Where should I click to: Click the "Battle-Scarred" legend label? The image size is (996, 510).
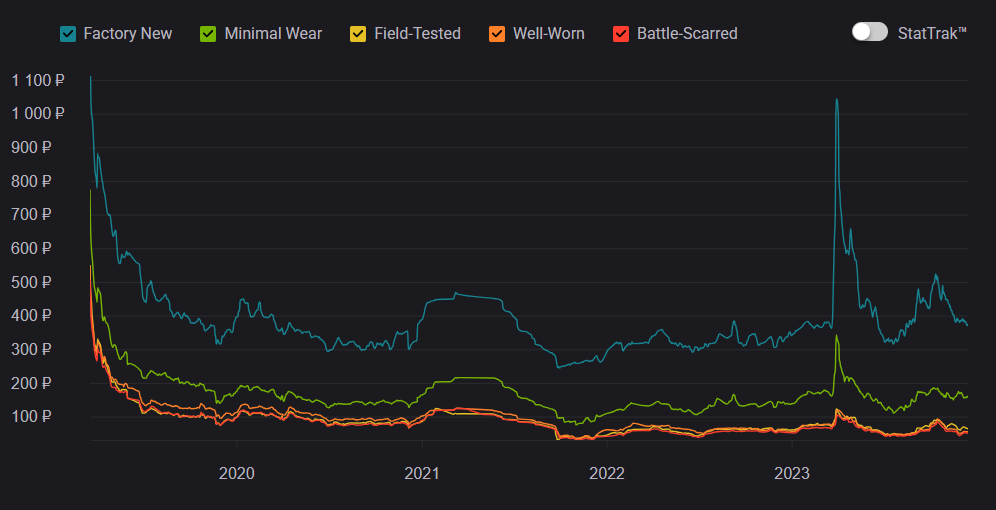point(687,34)
